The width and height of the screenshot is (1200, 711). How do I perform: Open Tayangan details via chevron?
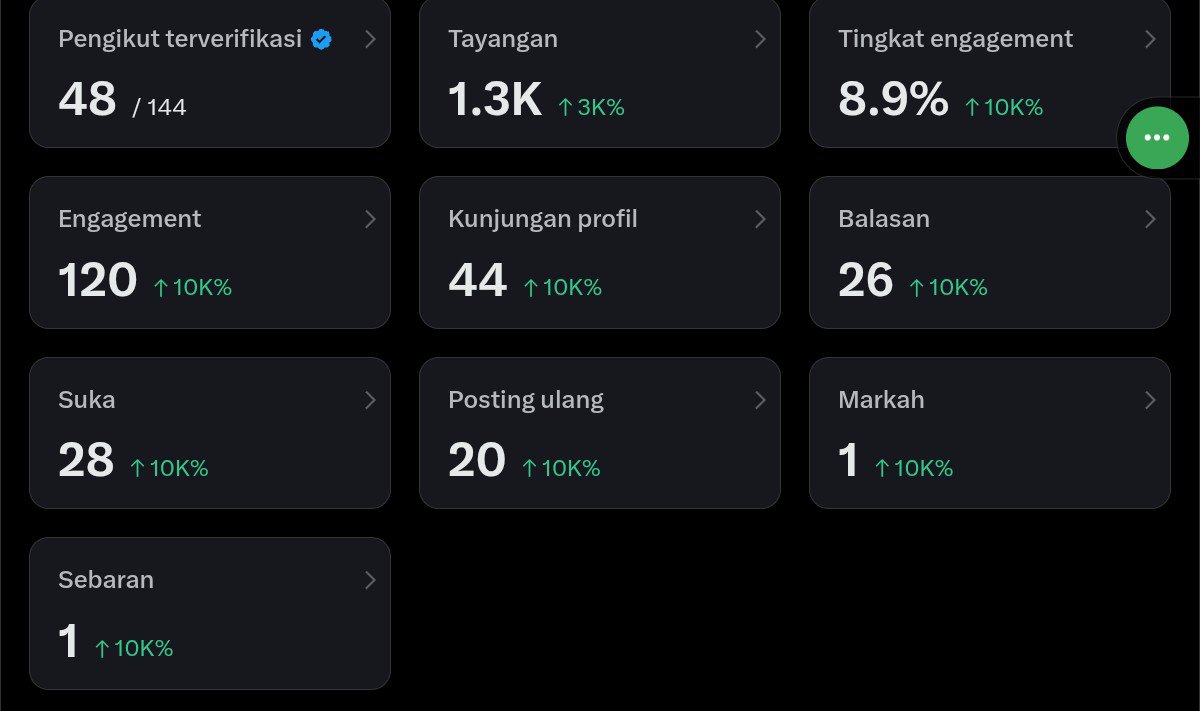[x=760, y=39]
